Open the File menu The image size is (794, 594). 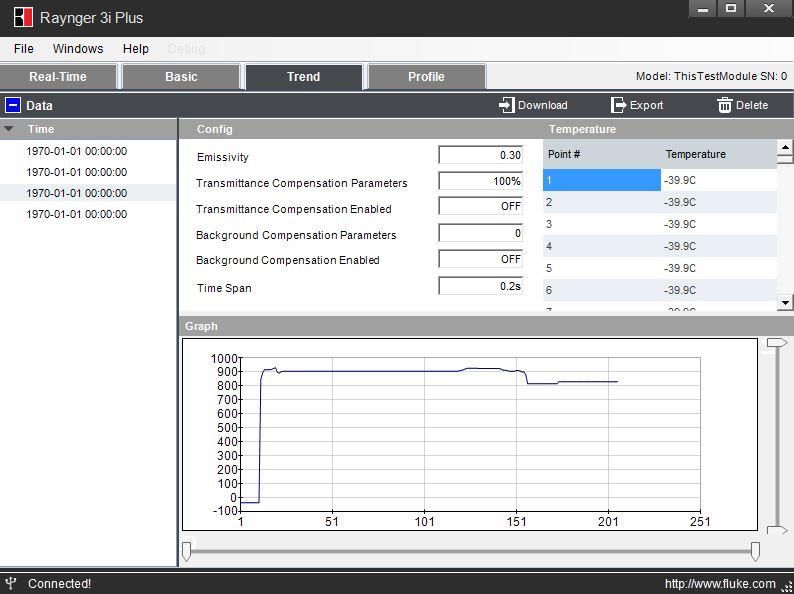[x=24, y=49]
